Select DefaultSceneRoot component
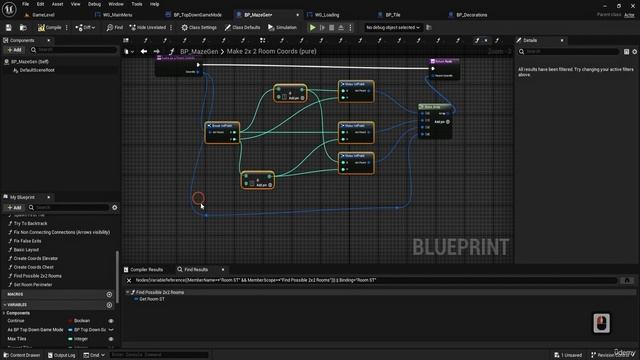Viewport: 640px width, 360px height. click(x=37, y=70)
